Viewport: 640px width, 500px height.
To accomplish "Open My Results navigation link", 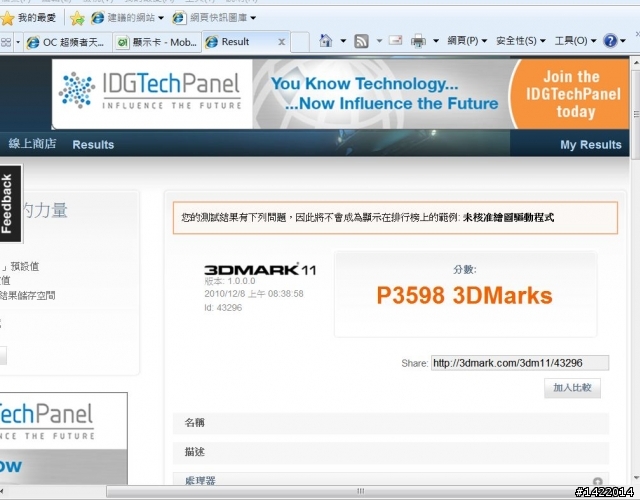I will pyautogui.click(x=591, y=144).
